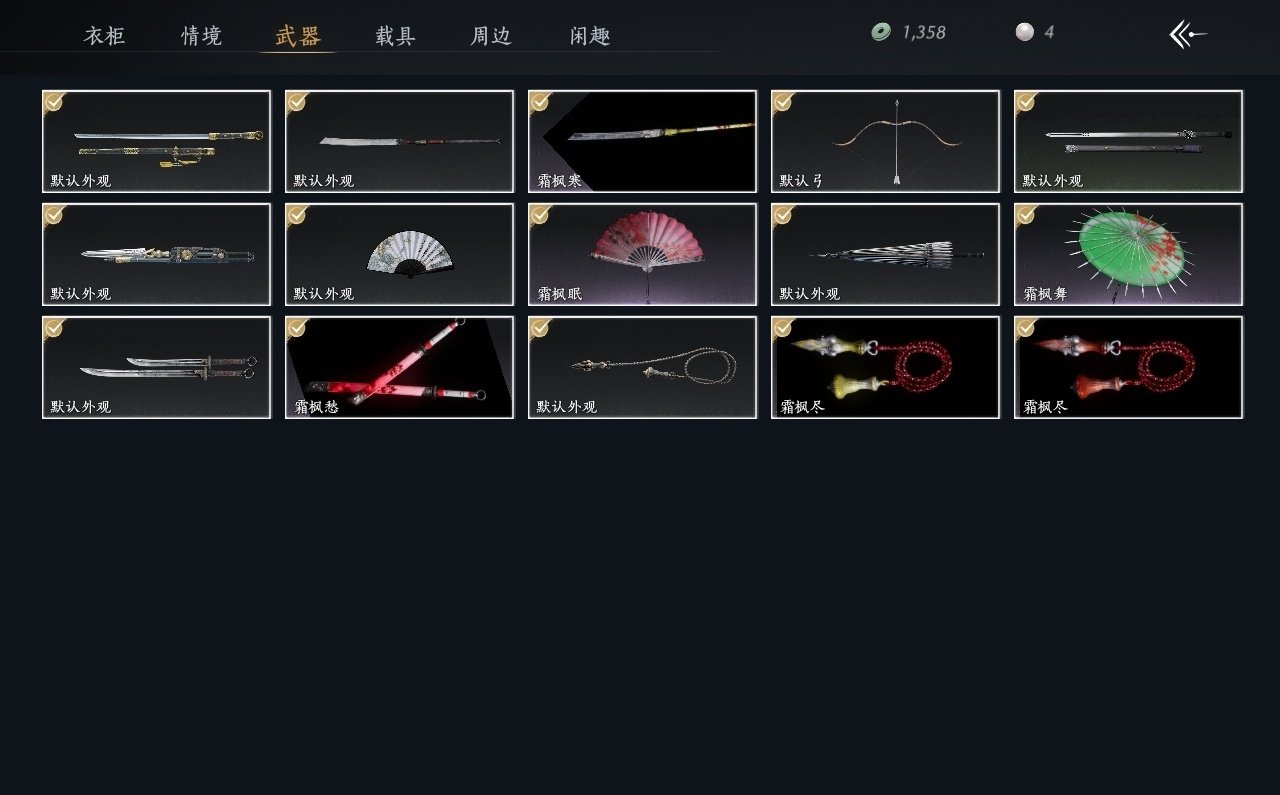Select the default striped umbrella skin
This screenshot has height=795, width=1280.
point(885,254)
